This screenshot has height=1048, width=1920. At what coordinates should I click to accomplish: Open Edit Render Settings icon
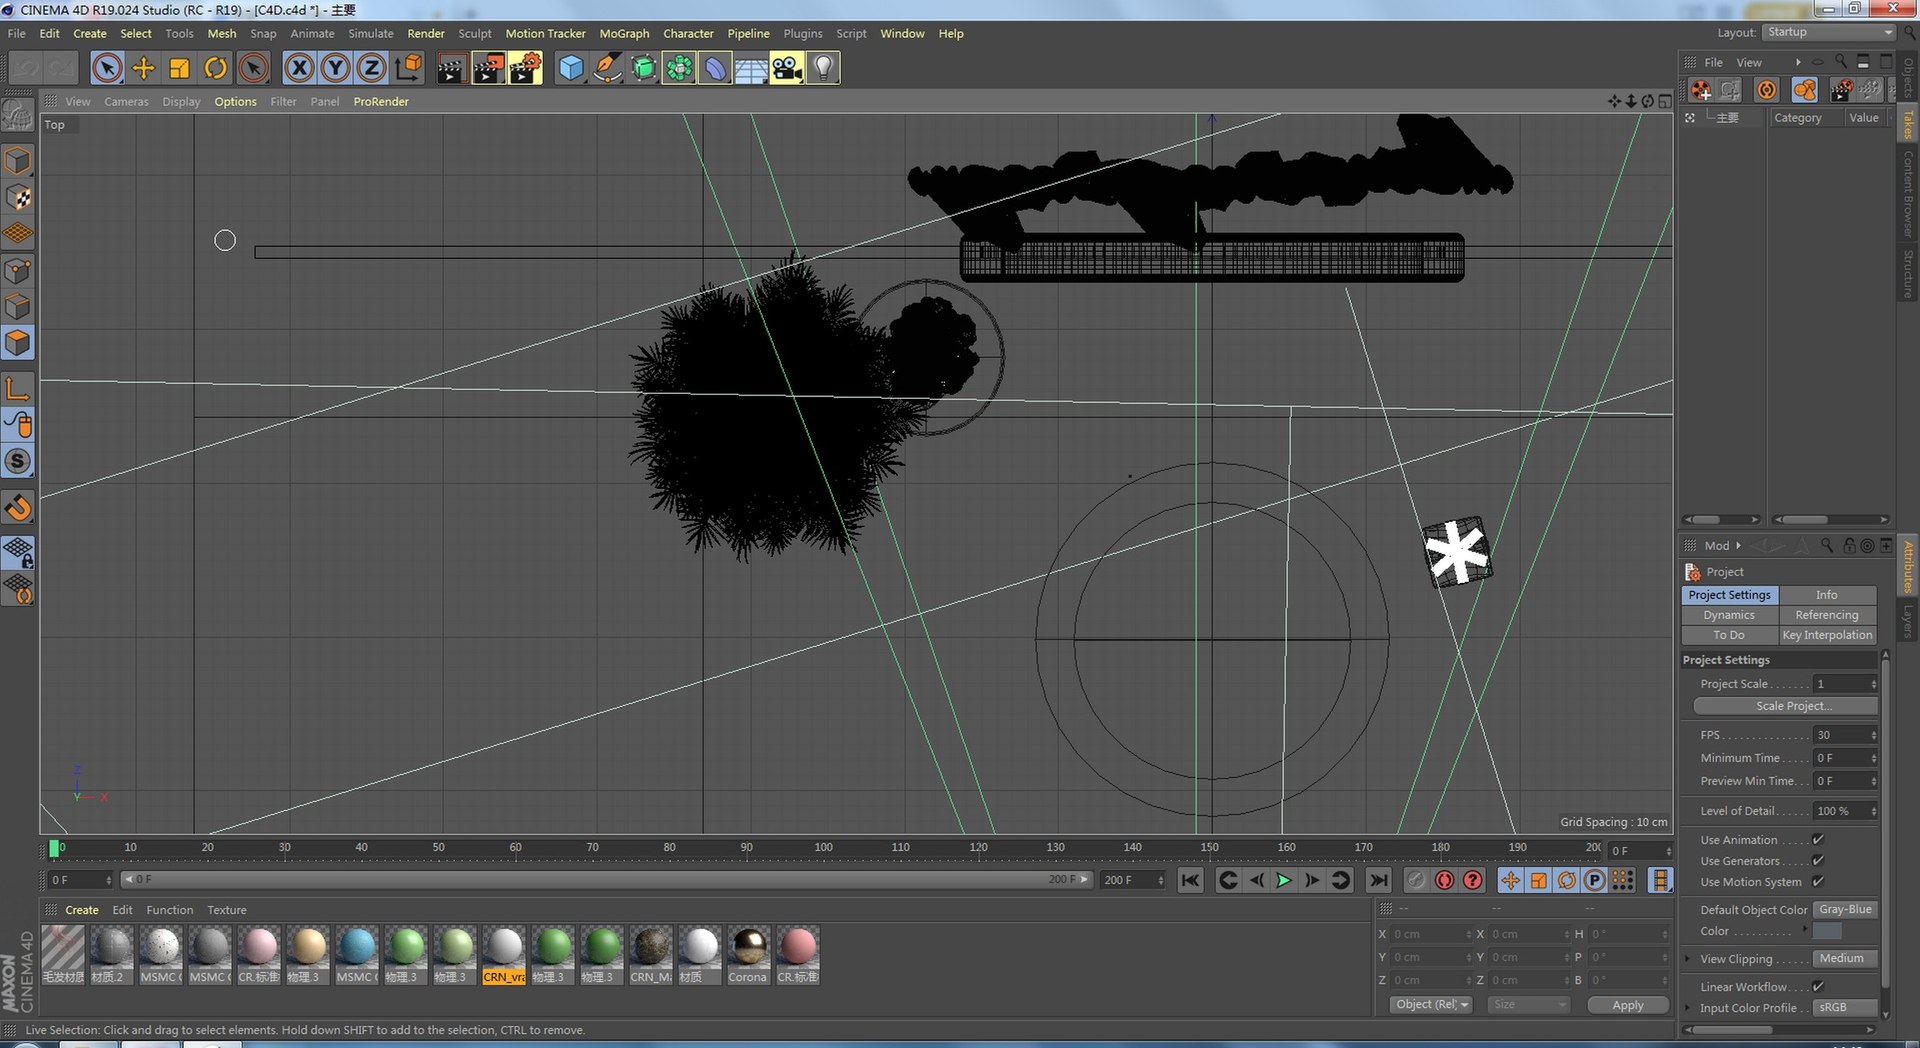[524, 68]
